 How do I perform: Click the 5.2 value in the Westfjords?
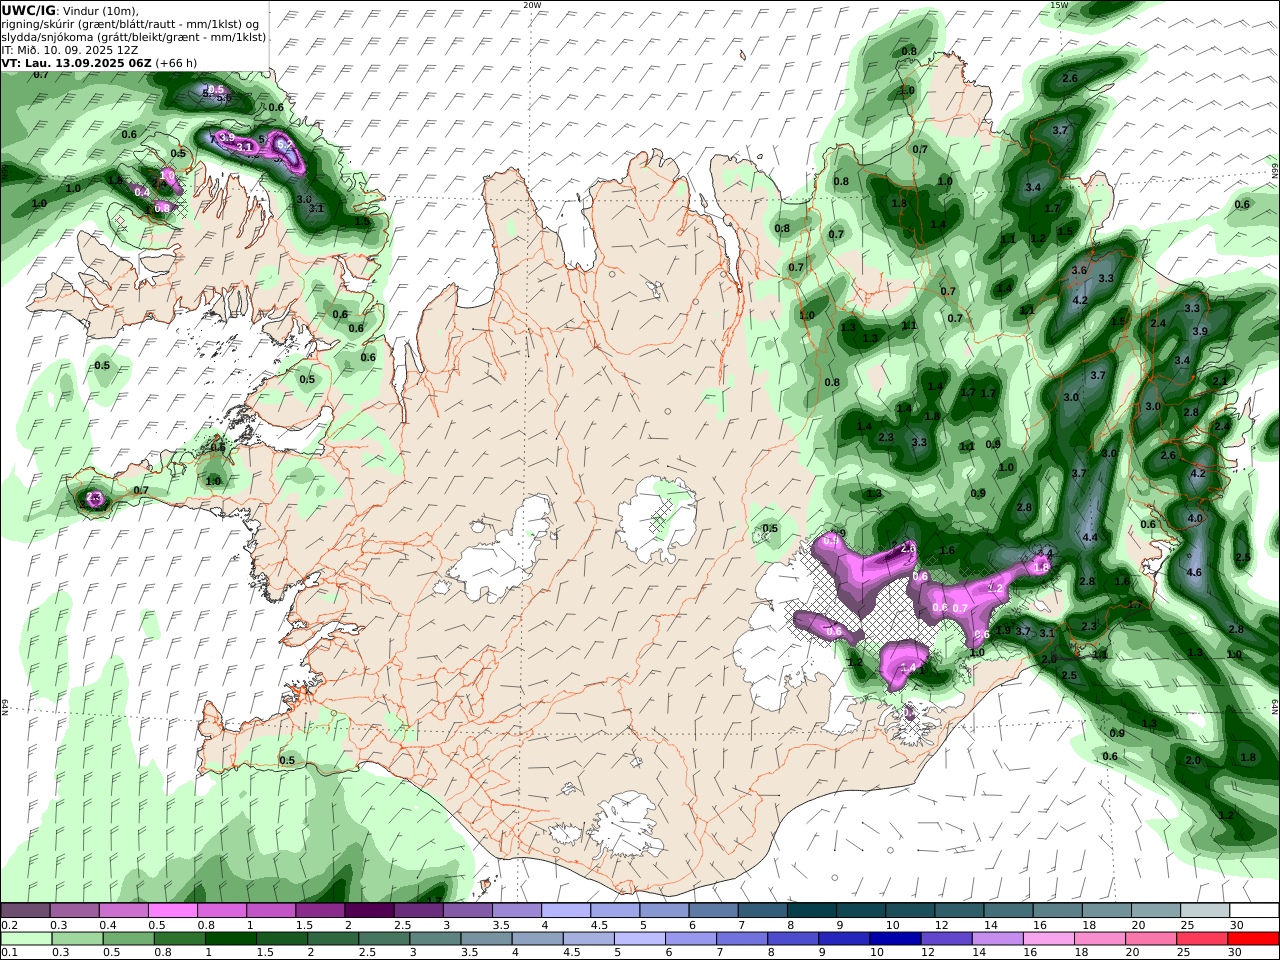[x=284, y=145]
